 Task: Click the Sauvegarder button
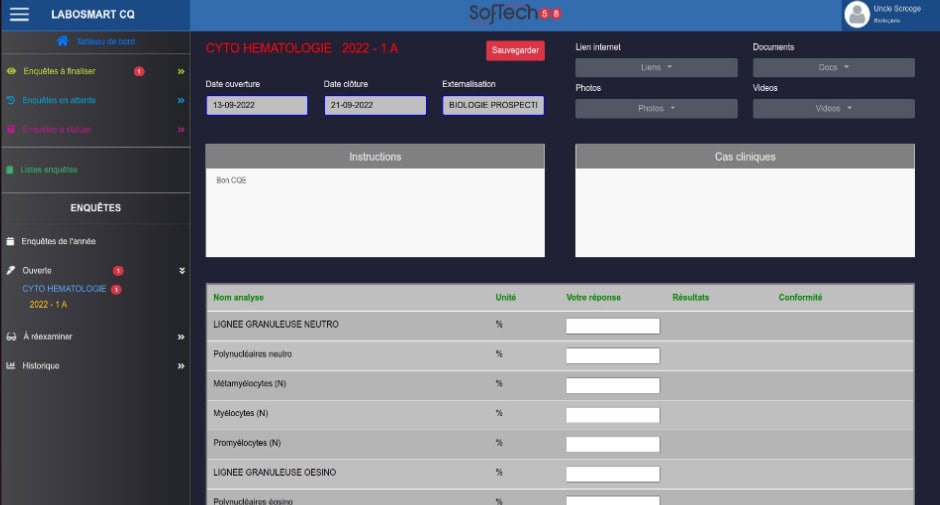515,50
